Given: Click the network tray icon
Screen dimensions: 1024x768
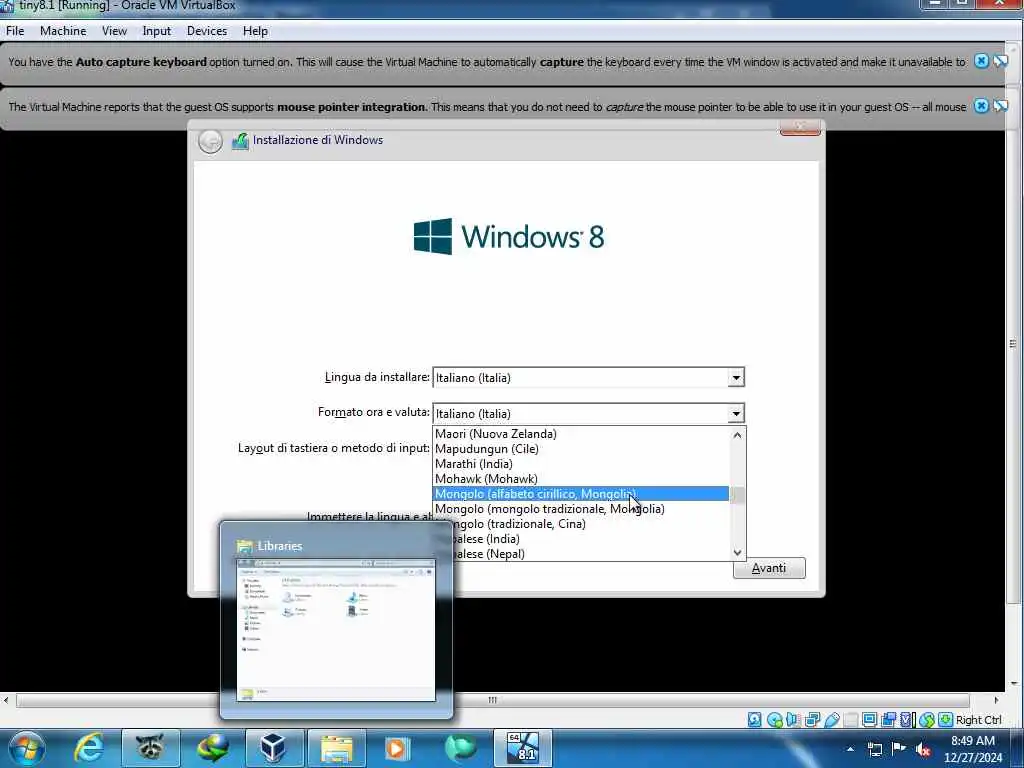Looking at the screenshot, I should (x=875, y=749).
